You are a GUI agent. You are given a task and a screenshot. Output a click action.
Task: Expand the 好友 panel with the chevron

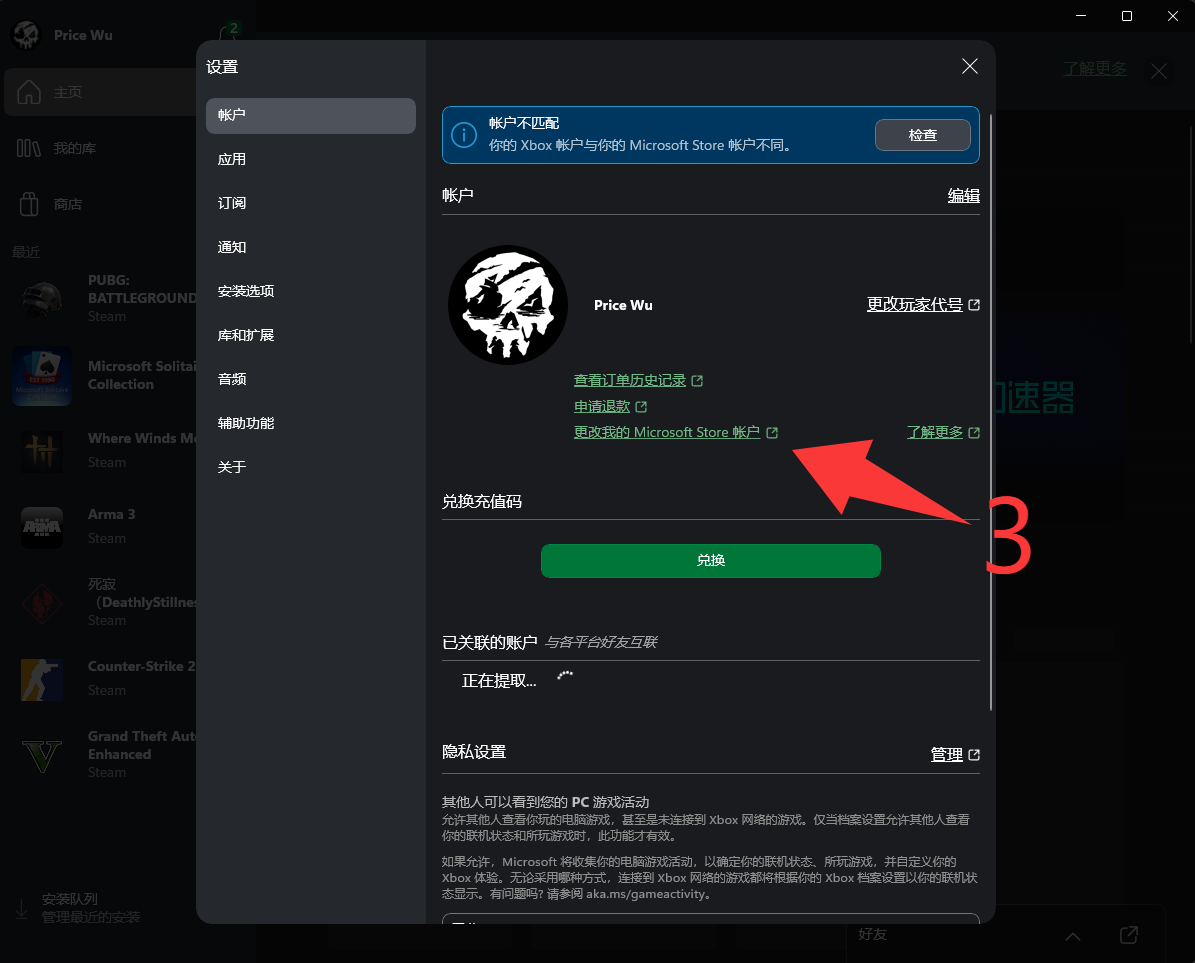pos(1072,936)
